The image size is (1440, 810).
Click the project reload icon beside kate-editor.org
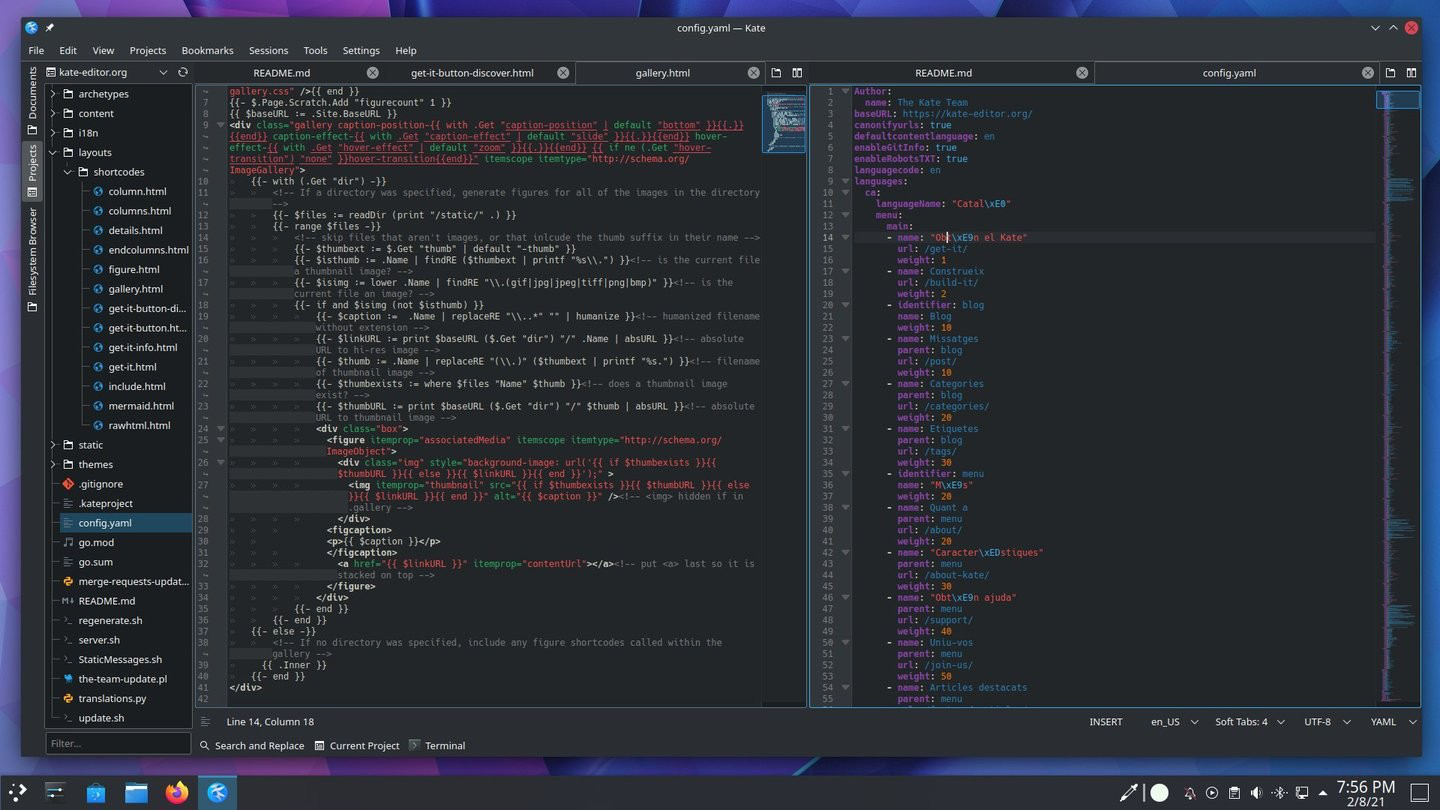183,73
